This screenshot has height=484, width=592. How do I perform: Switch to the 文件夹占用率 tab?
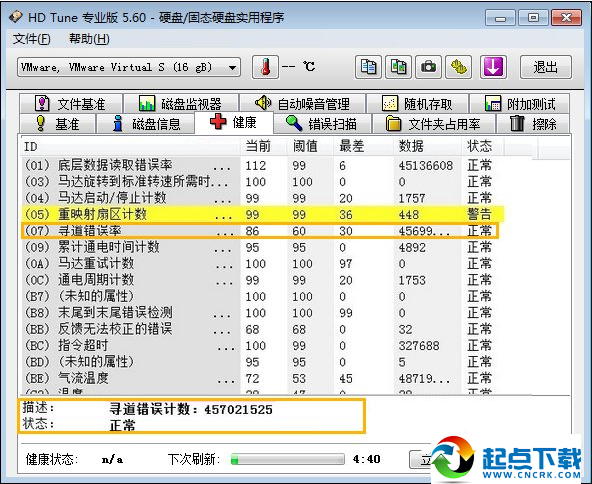433,123
